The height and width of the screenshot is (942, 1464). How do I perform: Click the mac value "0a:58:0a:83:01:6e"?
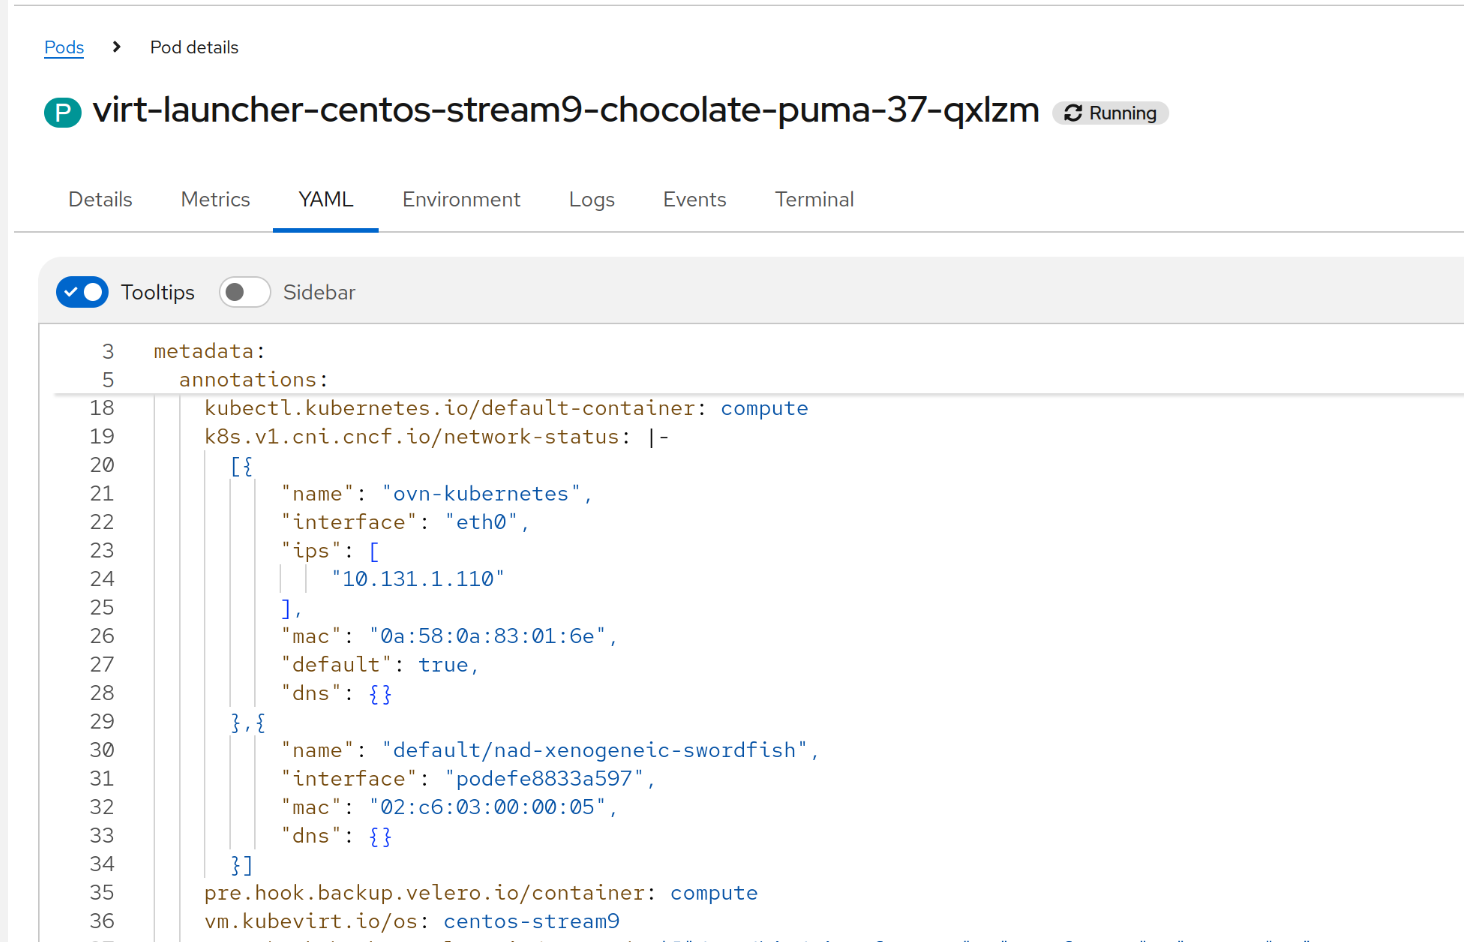point(487,636)
